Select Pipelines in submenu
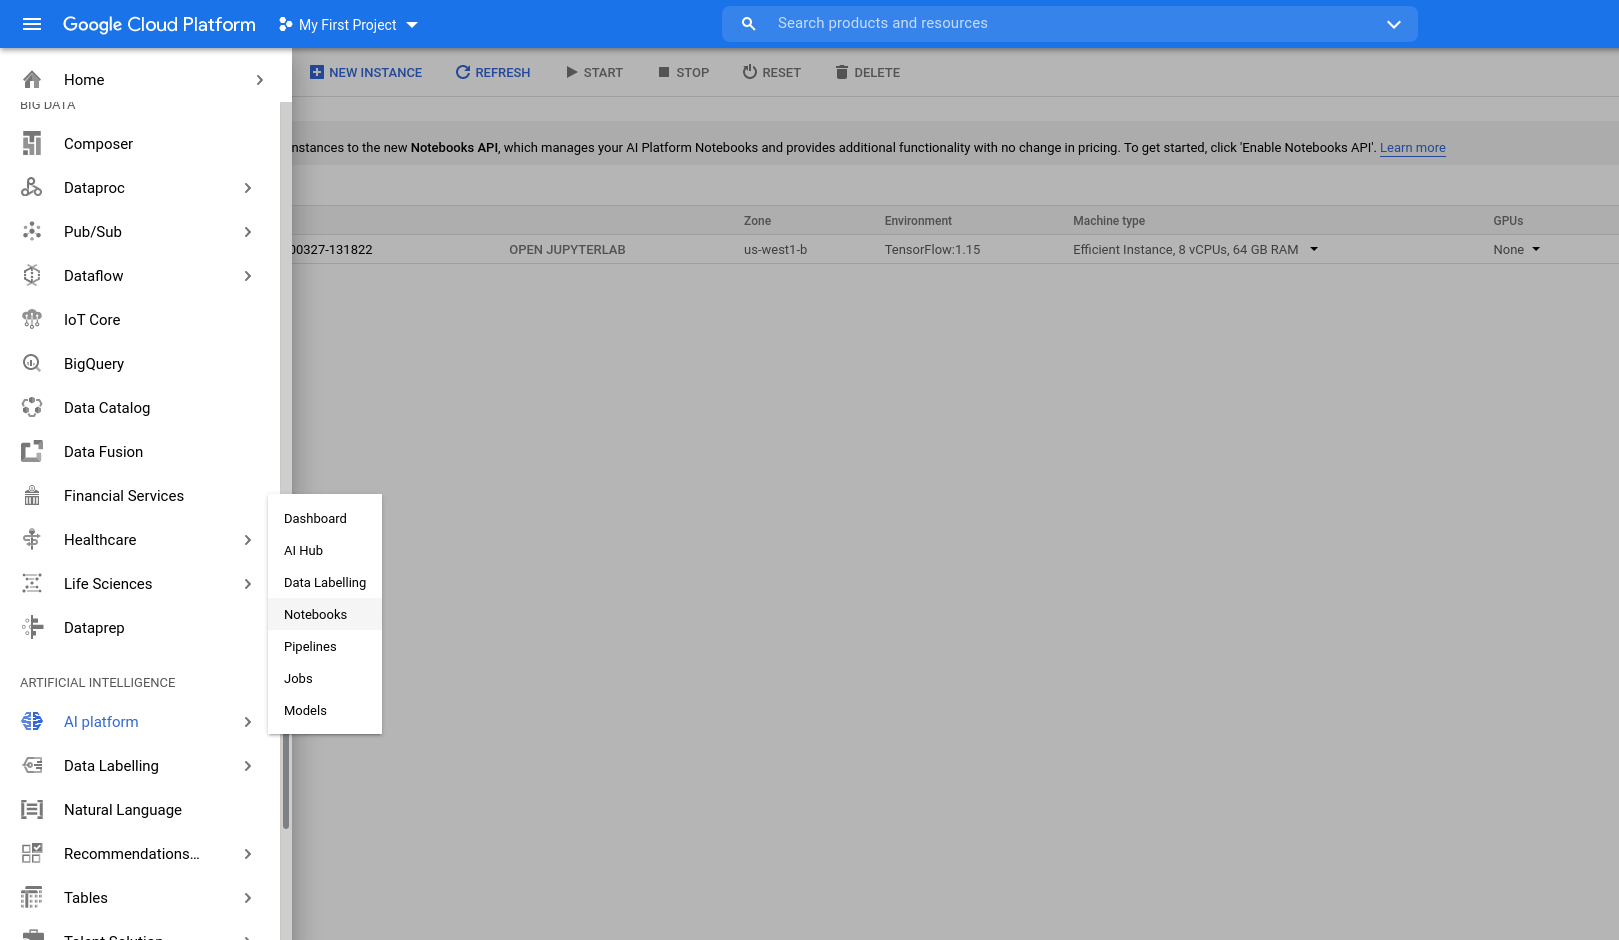Viewport: 1619px width, 940px height. pyautogui.click(x=325, y=646)
